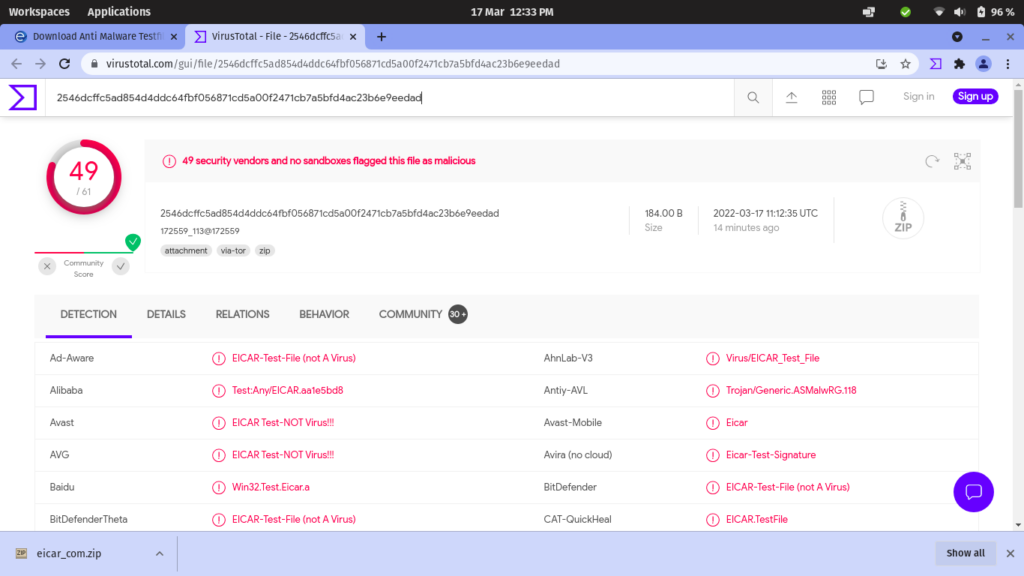Click the Show all downloads button

pos(965,553)
